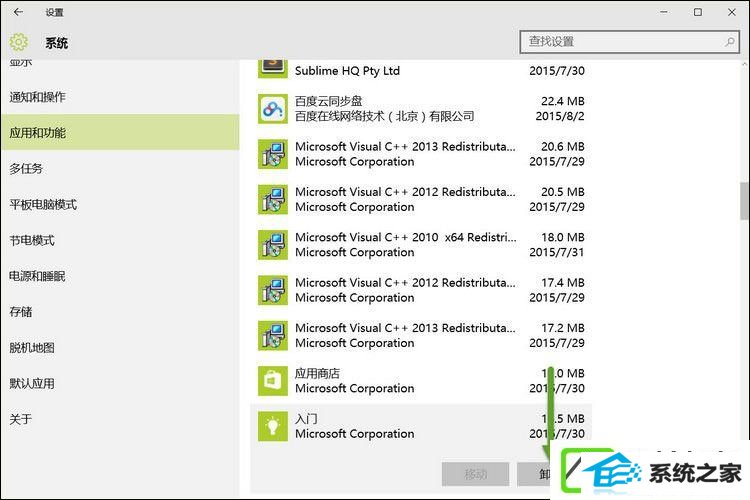Image resolution: width=750 pixels, height=500 pixels.
Task: Open 多任务 settings page
Action: point(120,168)
